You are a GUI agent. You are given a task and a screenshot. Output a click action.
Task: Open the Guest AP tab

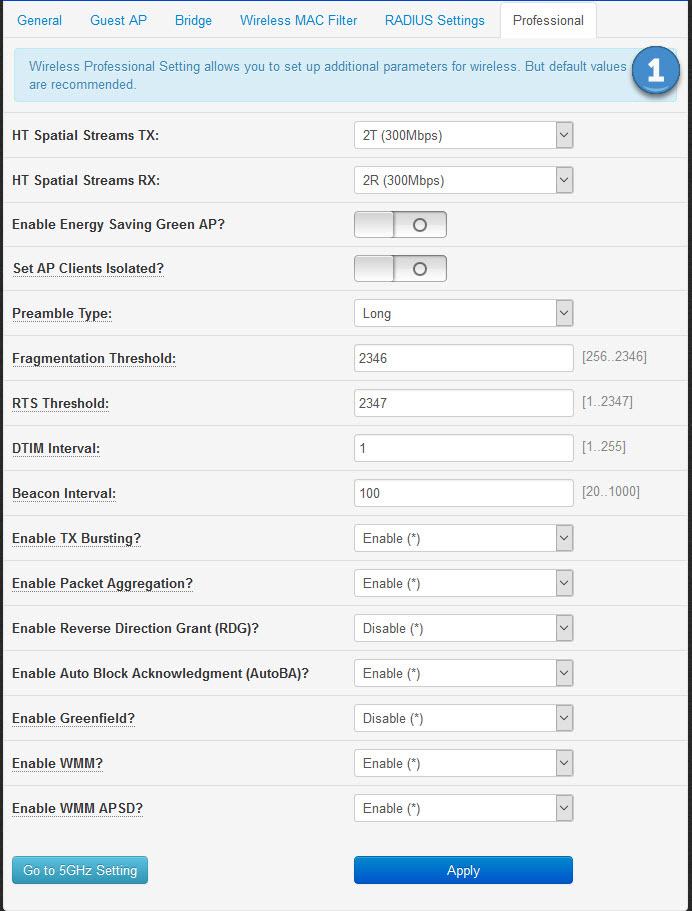119,20
